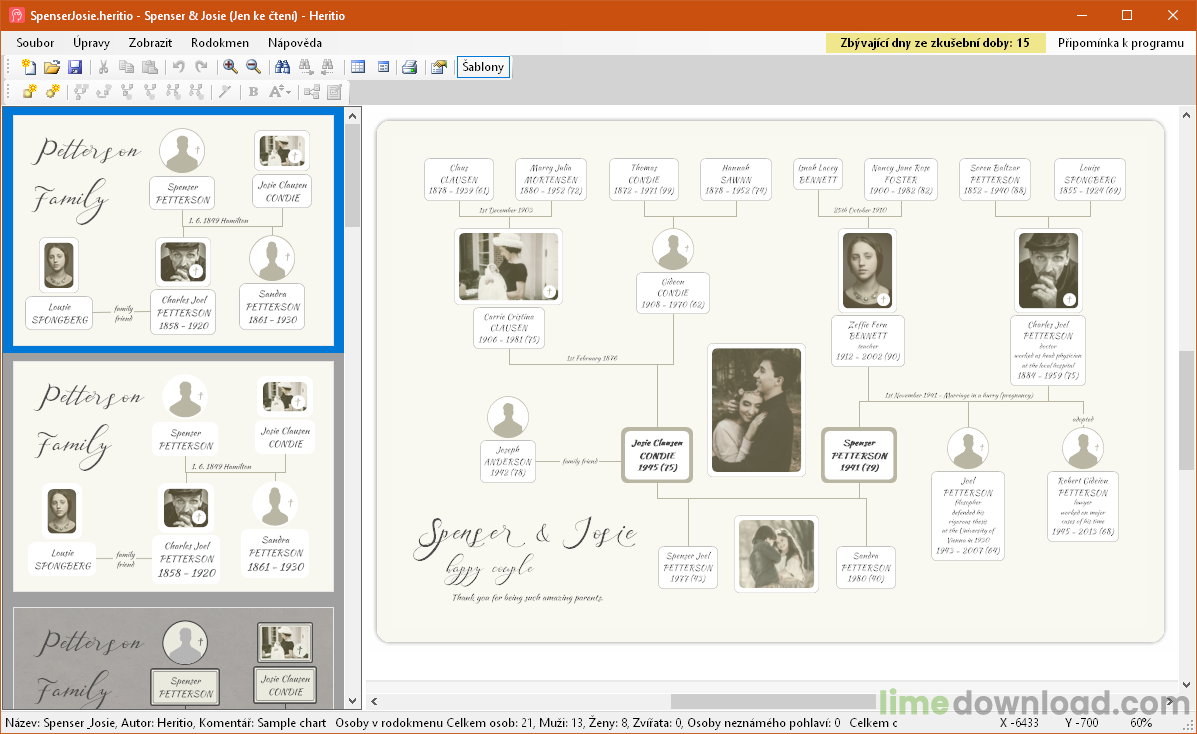Click Připomínka k programu link
The image size is (1197, 734).
(x=1120, y=43)
